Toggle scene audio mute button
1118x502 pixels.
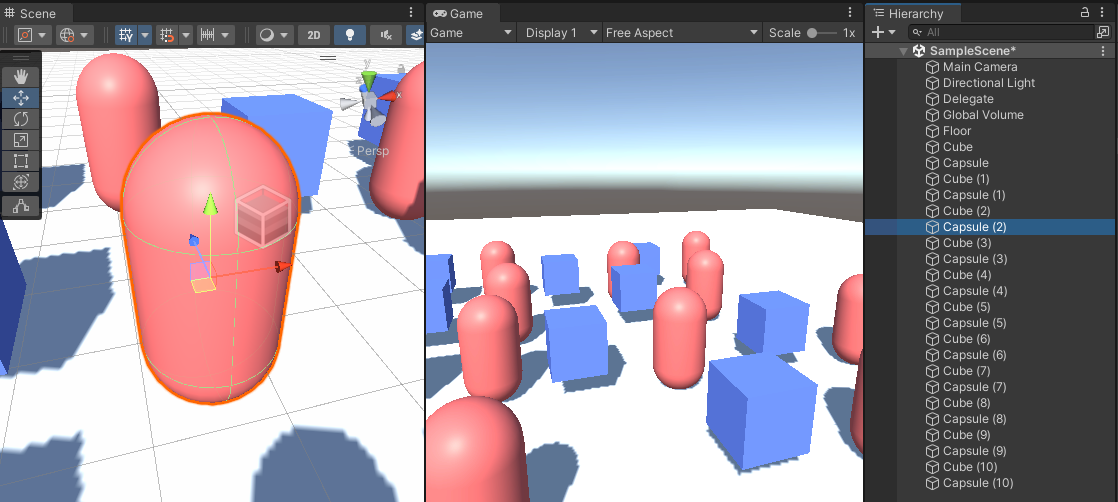386,35
